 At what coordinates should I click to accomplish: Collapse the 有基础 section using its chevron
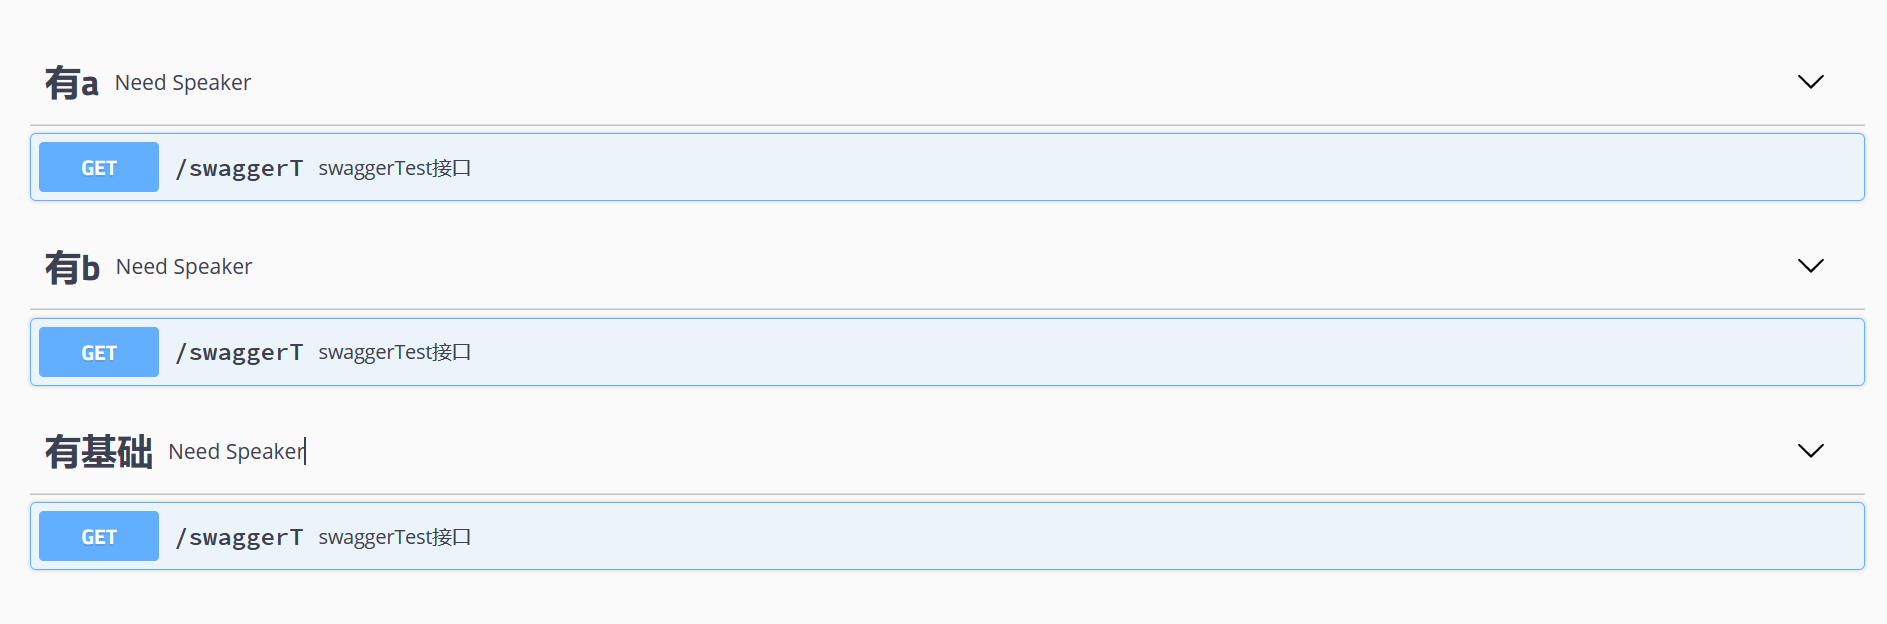1810,451
